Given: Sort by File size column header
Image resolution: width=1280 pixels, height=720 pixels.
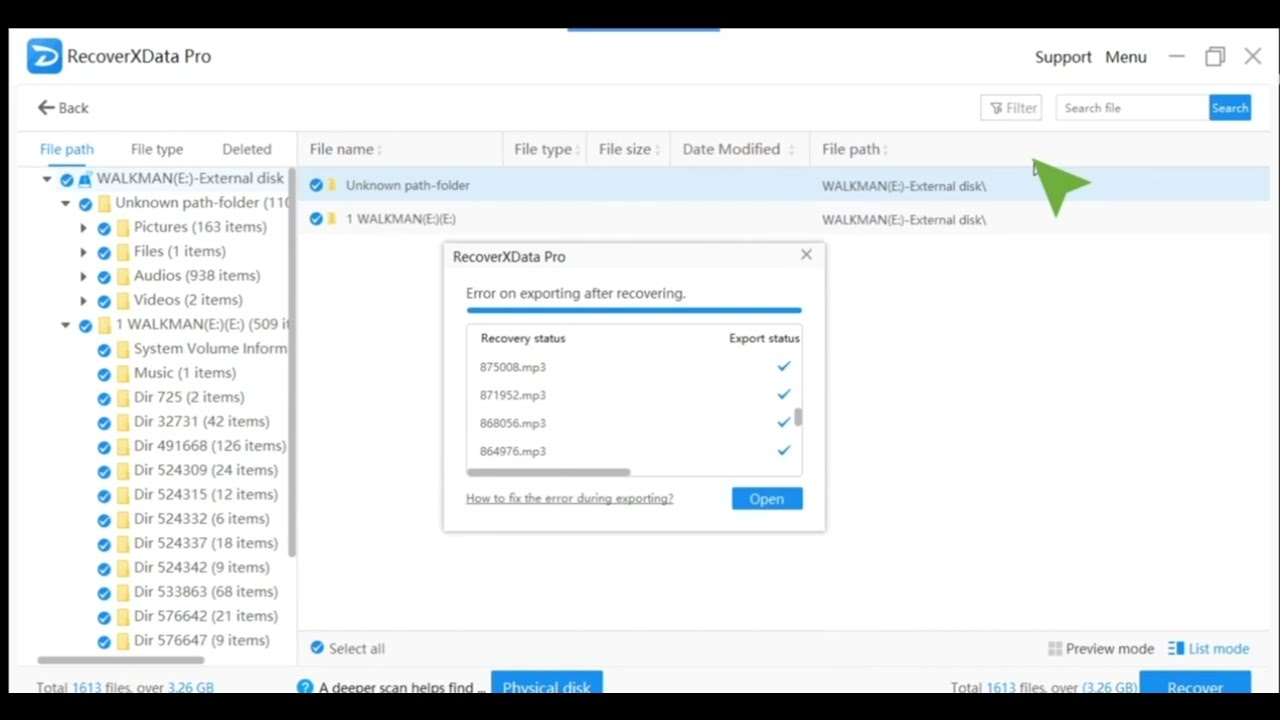Looking at the screenshot, I should click(x=630, y=149).
